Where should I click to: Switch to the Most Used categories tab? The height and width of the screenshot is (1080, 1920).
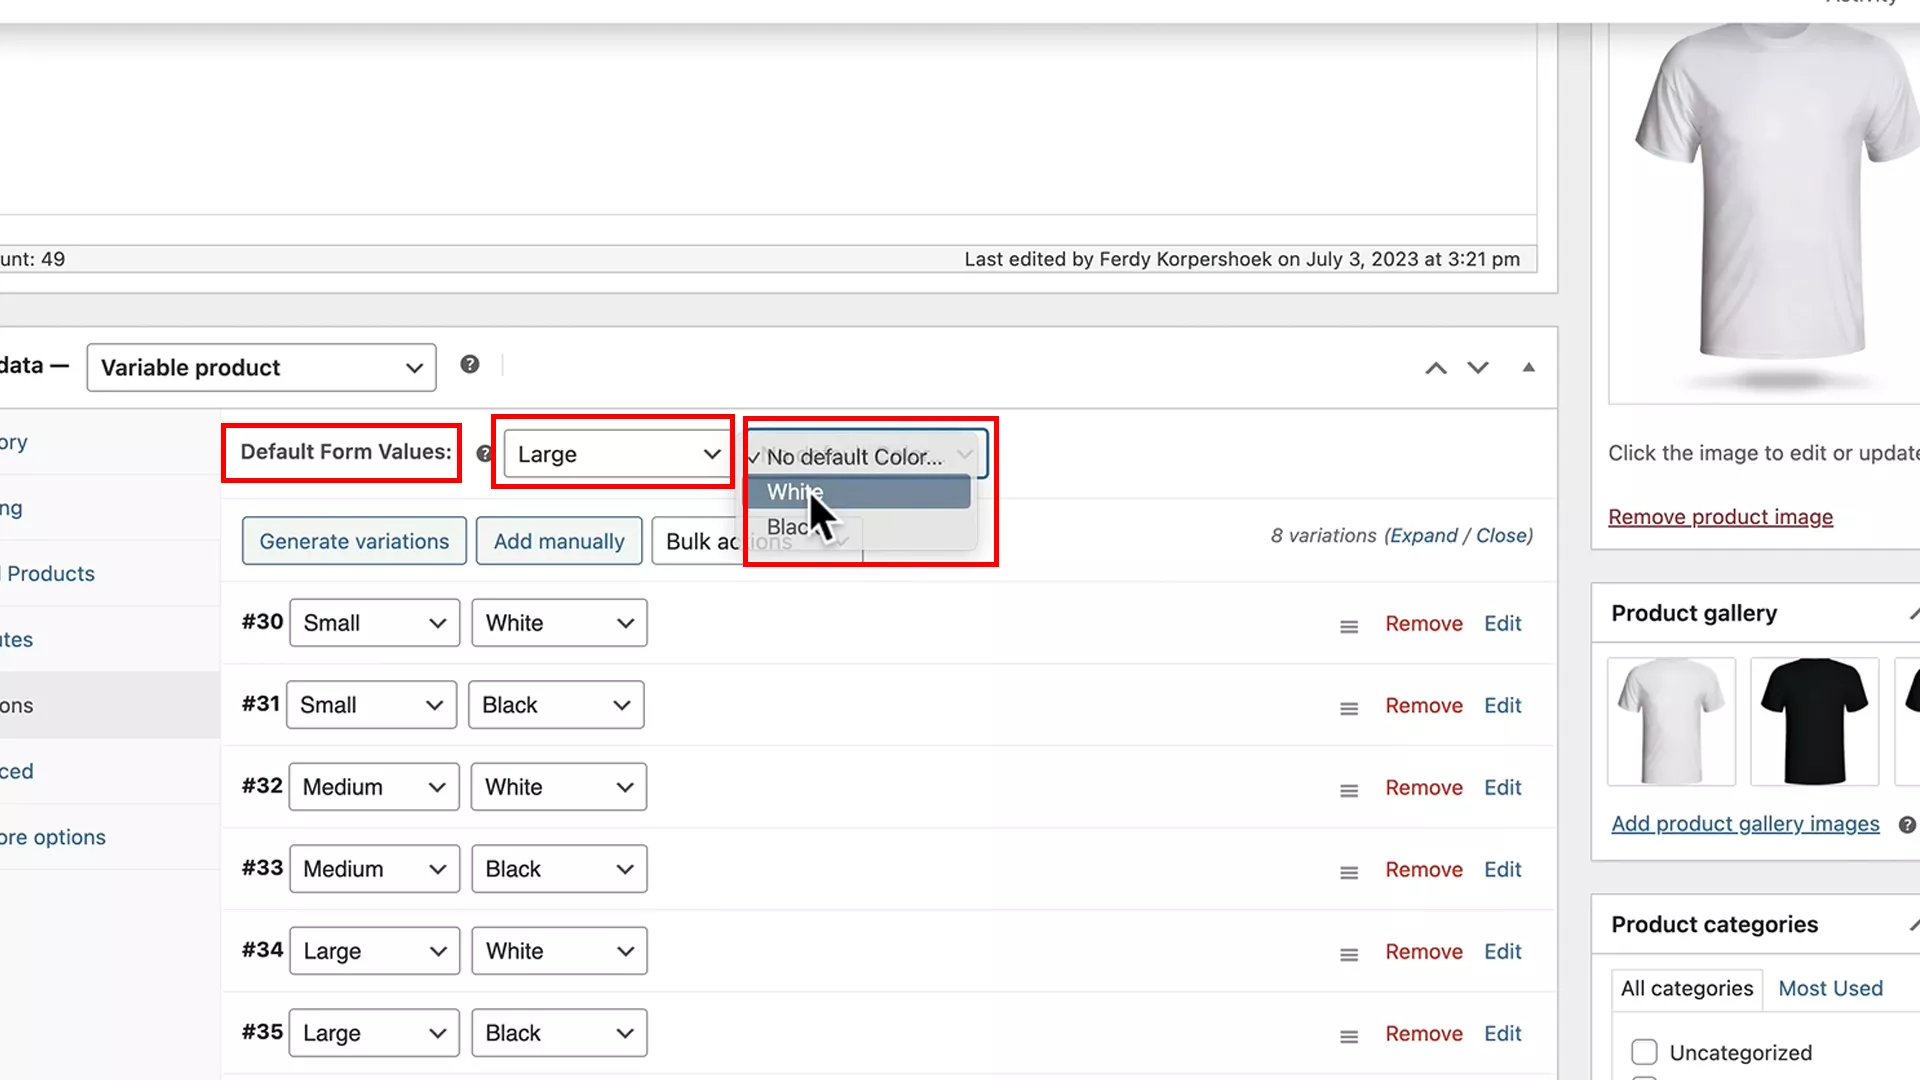click(1830, 988)
